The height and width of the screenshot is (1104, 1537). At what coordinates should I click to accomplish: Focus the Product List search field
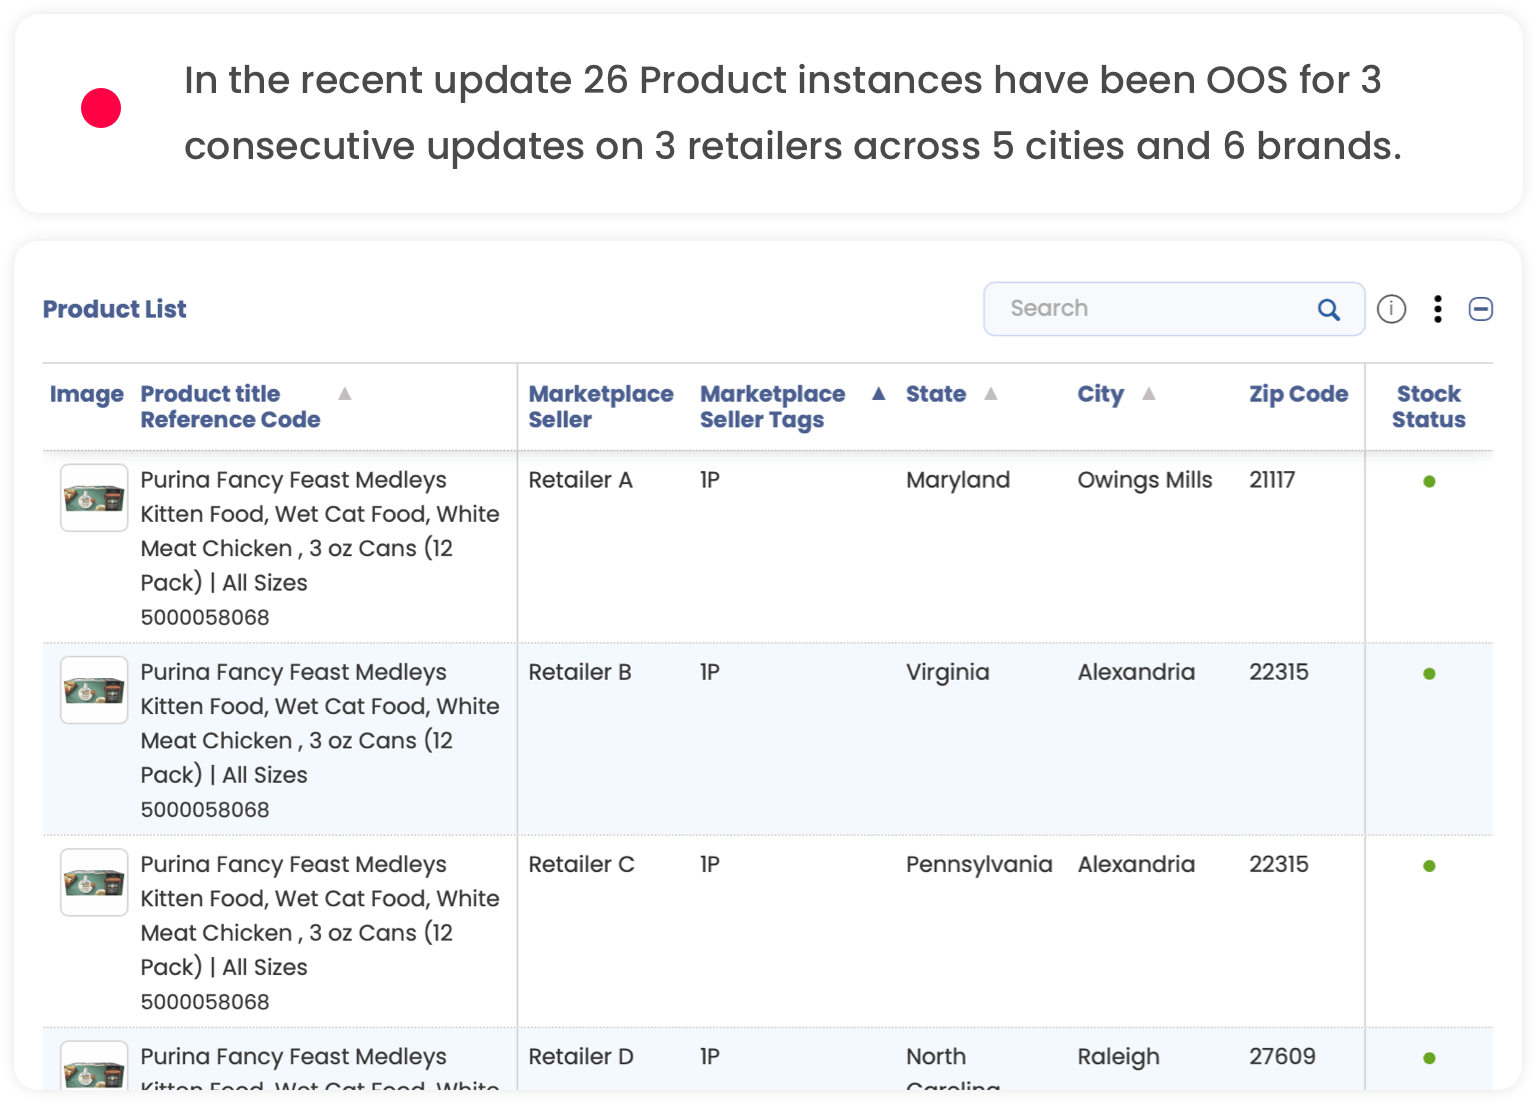point(1173,309)
